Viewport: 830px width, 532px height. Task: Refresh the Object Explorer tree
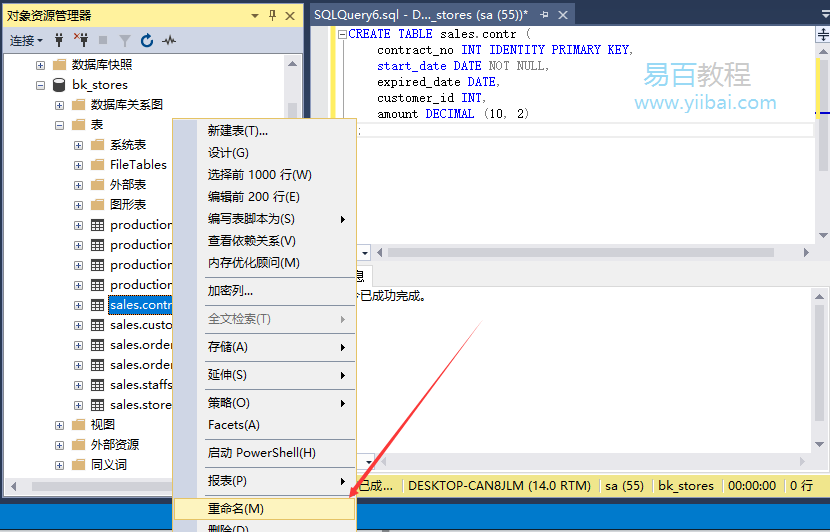tap(147, 40)
